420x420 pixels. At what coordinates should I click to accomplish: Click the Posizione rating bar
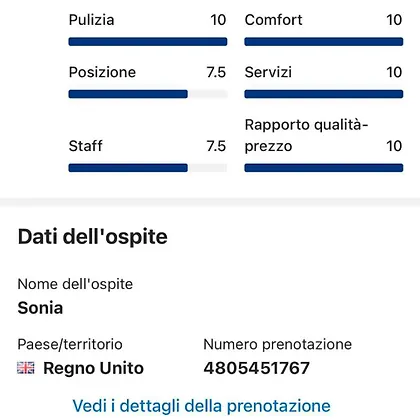pyautogui.click(x=148, y=94)
